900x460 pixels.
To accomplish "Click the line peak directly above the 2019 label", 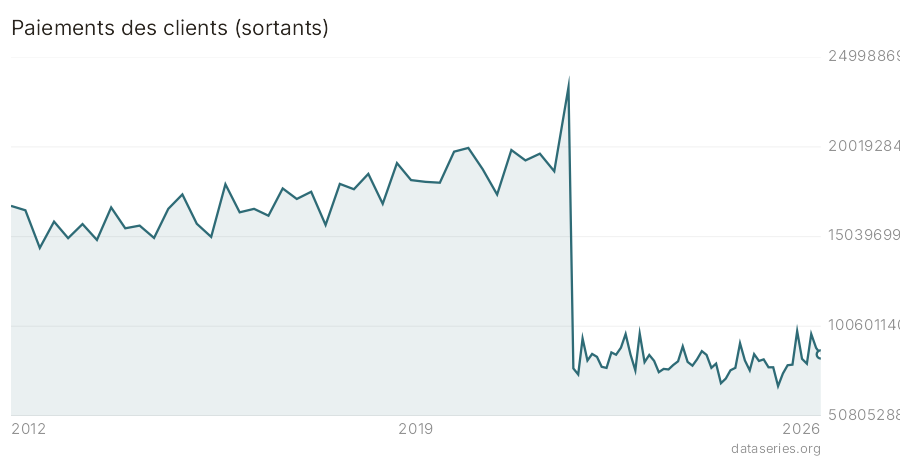I will click(x=397, y=163).
